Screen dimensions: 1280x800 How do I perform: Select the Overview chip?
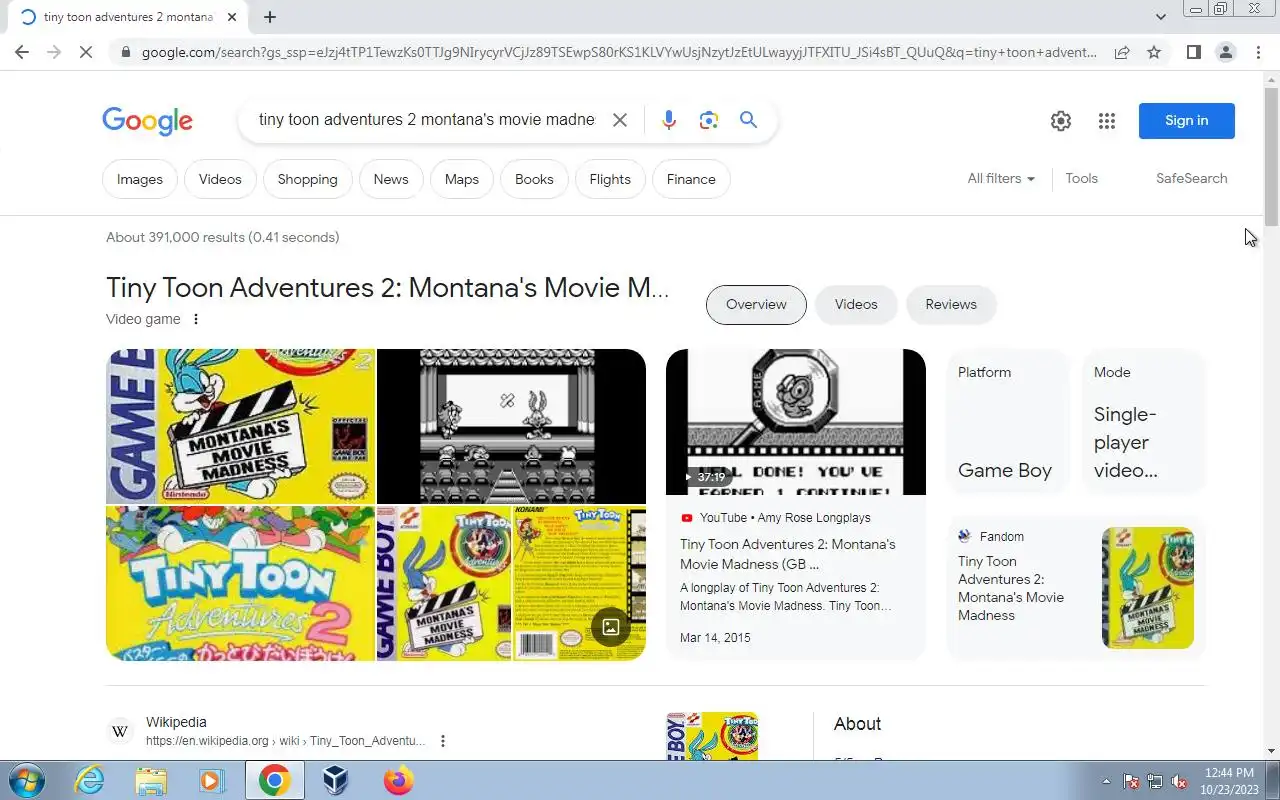(x=756, y=304)
